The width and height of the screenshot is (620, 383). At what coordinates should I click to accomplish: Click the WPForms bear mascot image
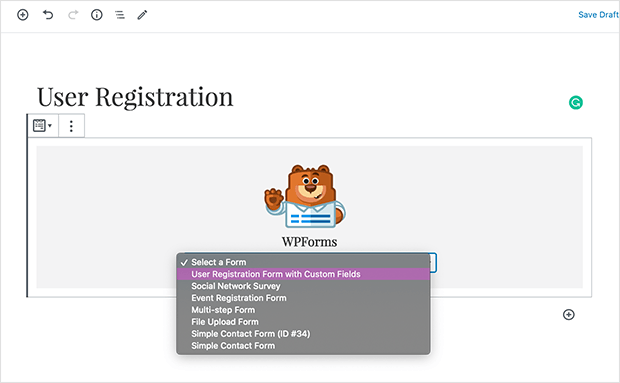[305, 196]
